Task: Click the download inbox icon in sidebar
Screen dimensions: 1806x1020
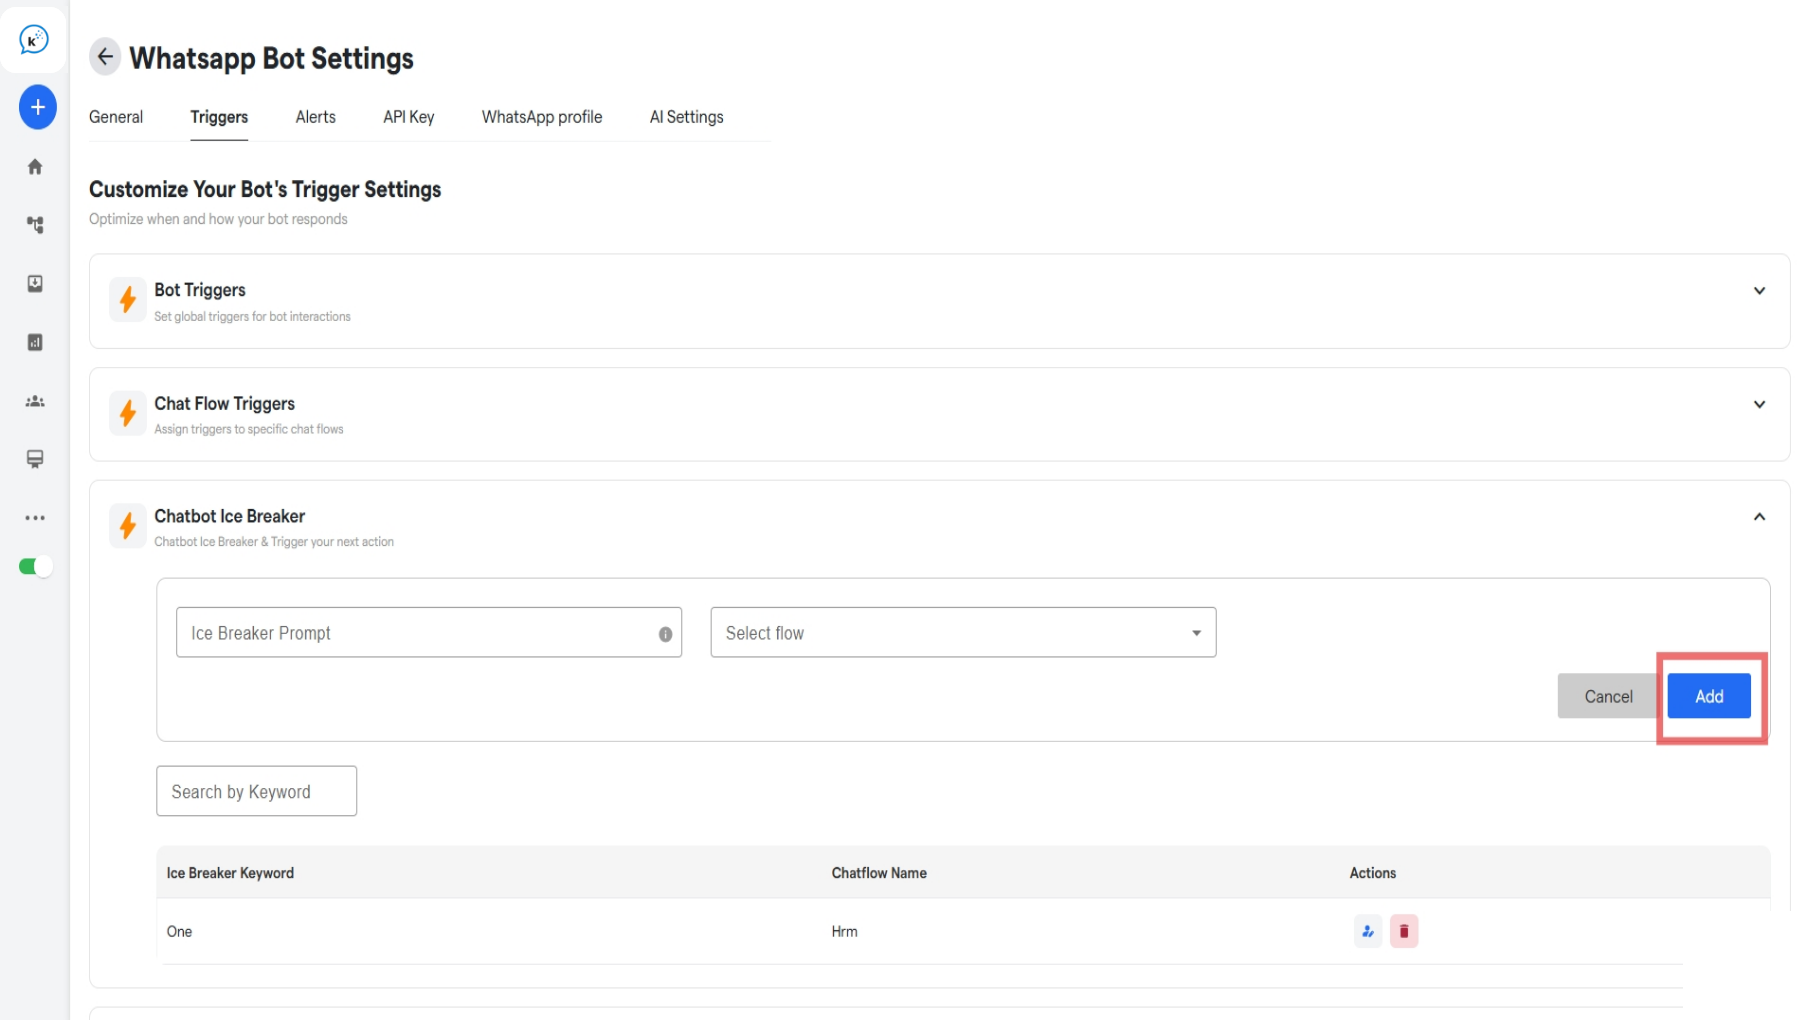Action: pyautogui.click(x=35, y=284)
